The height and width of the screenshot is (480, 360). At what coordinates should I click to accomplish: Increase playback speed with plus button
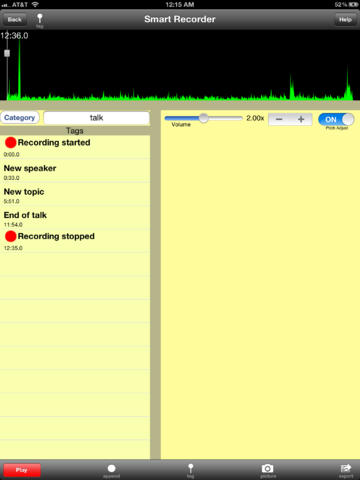[x=301, y=119]
